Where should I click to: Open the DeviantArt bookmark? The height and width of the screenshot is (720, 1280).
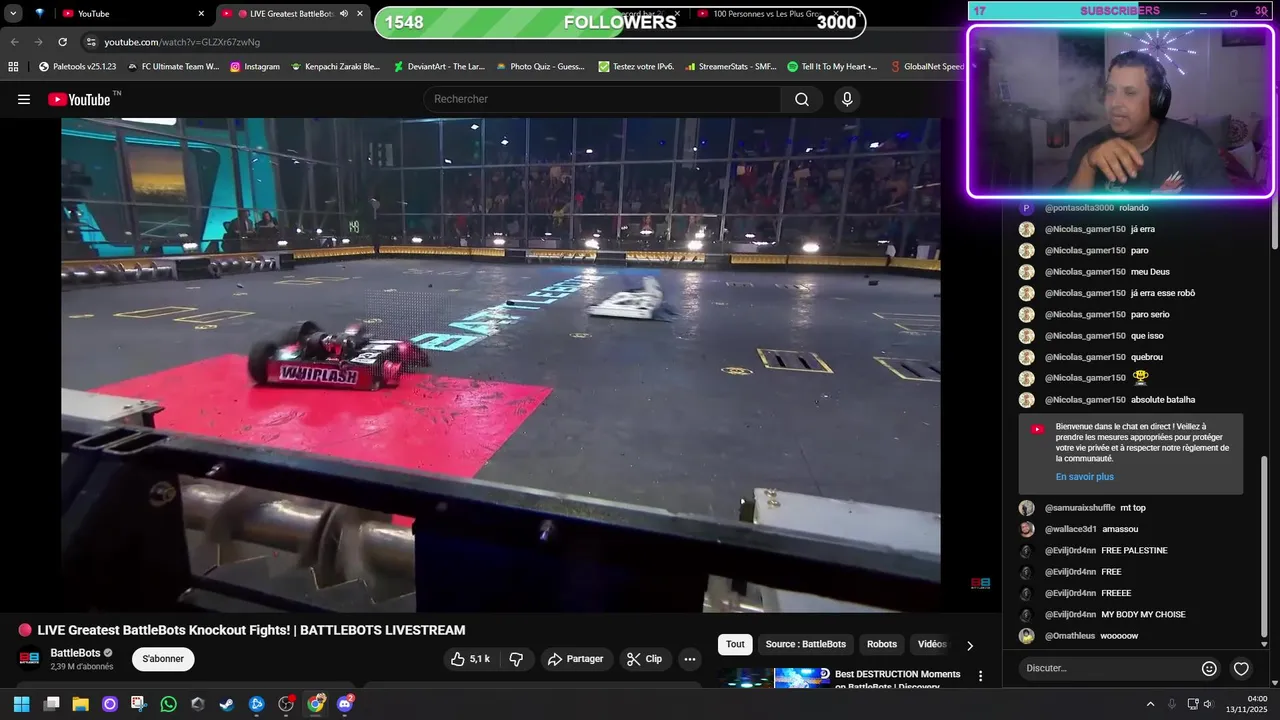tap(439, 66)
